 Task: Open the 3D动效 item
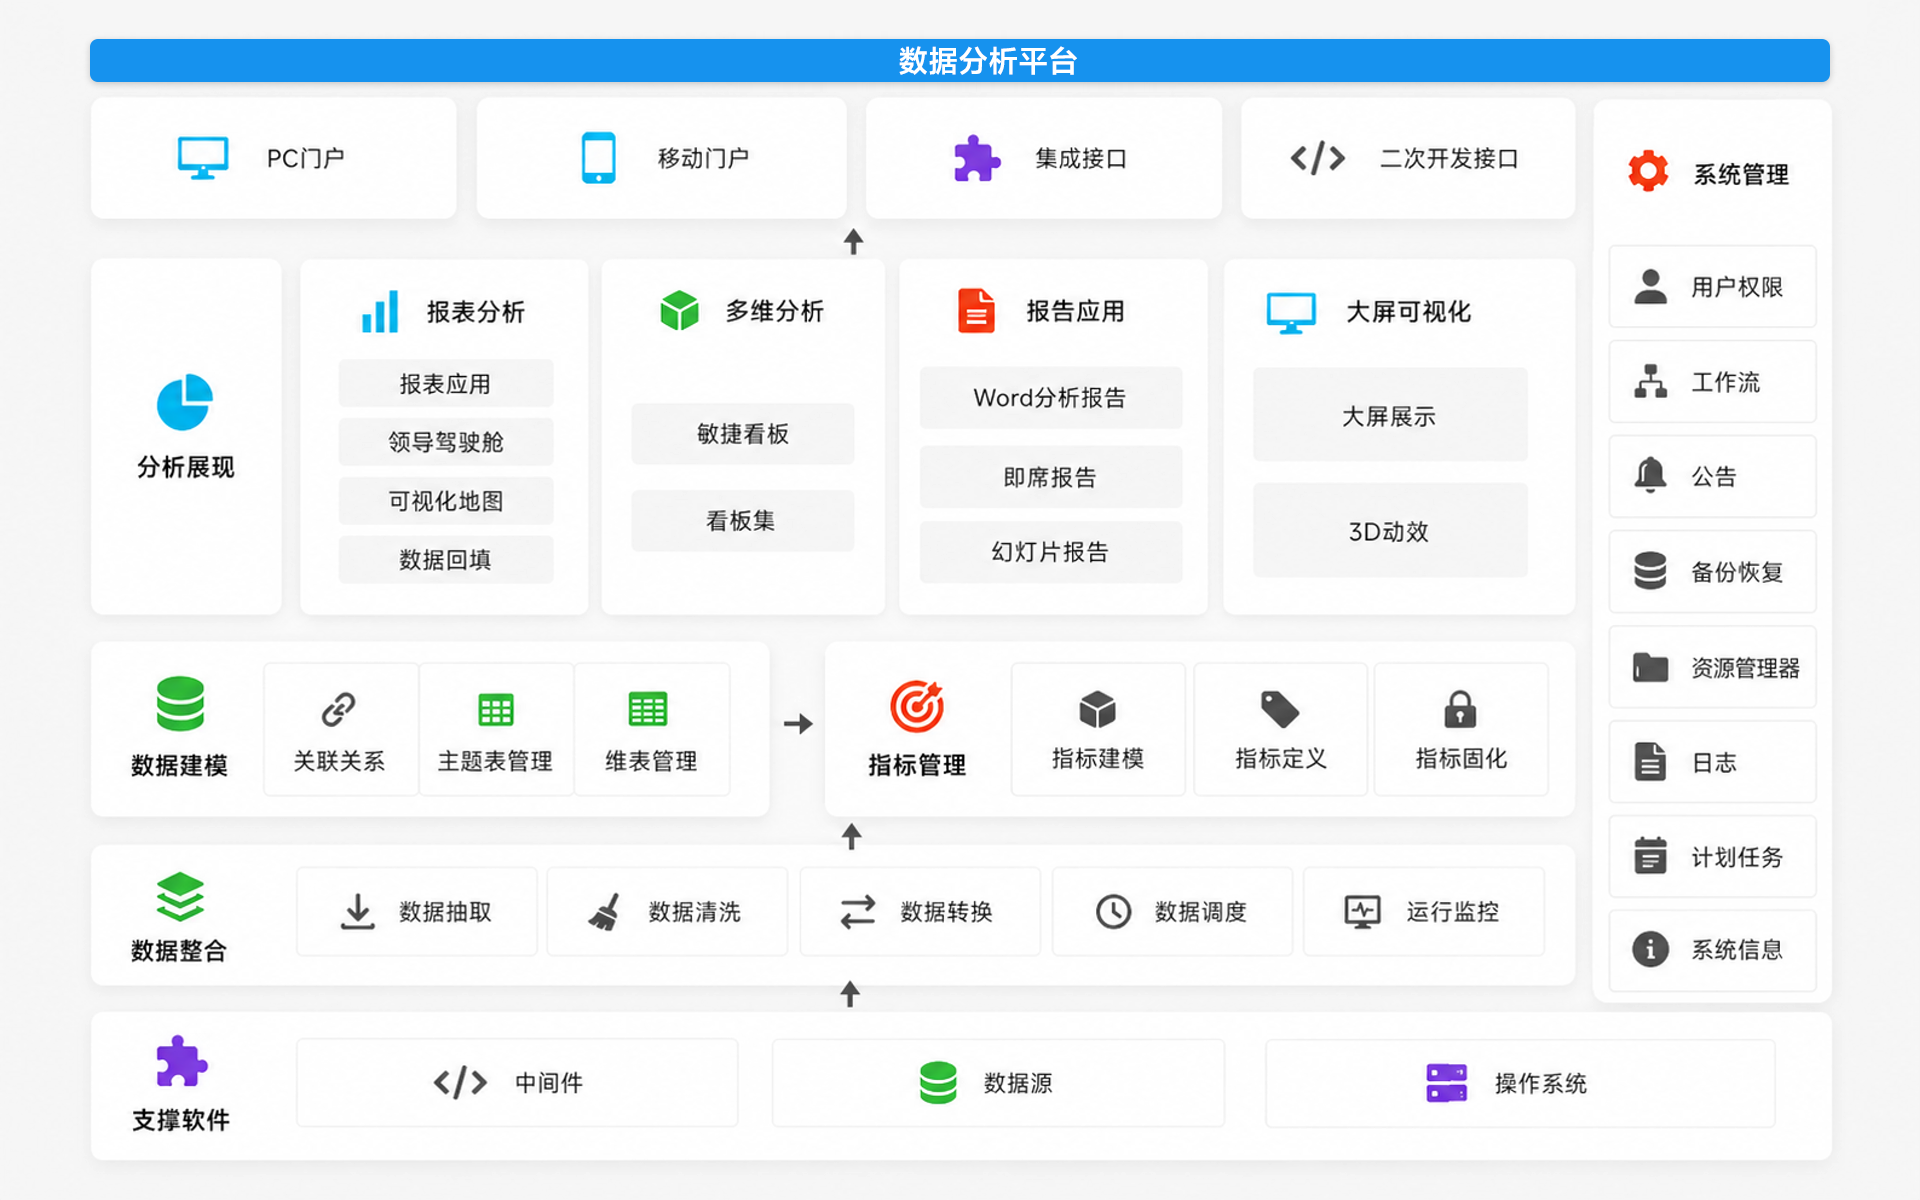(x=1390, y=531)
